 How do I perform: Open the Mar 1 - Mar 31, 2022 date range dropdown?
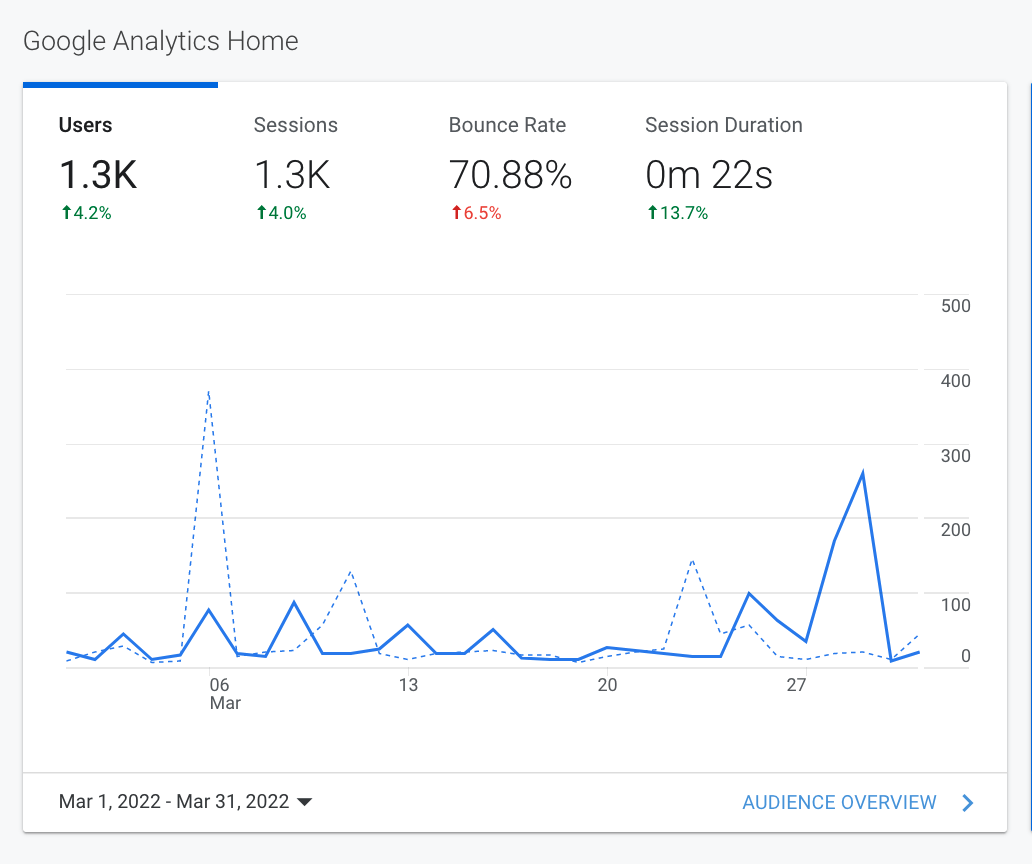coord(185,801)
